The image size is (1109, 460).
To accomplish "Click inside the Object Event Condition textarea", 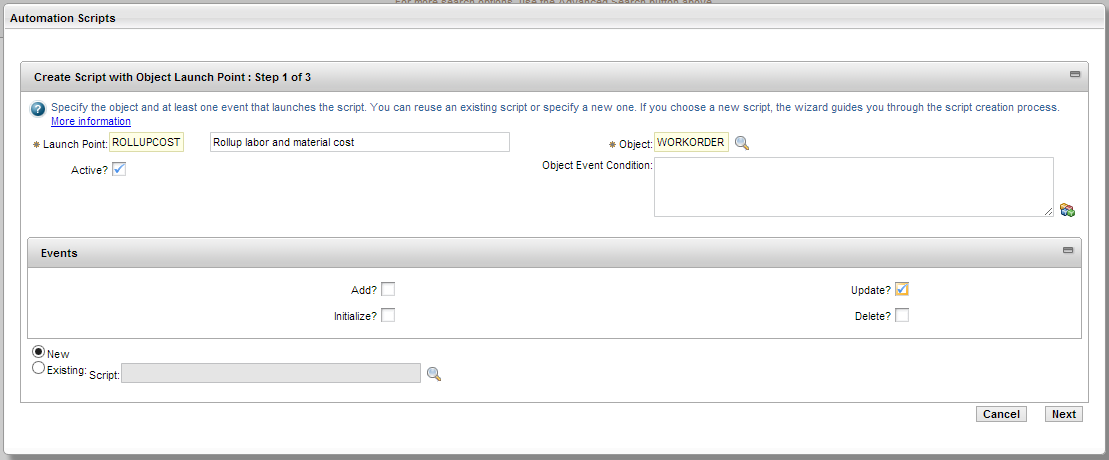I will [x=854, y=187].
